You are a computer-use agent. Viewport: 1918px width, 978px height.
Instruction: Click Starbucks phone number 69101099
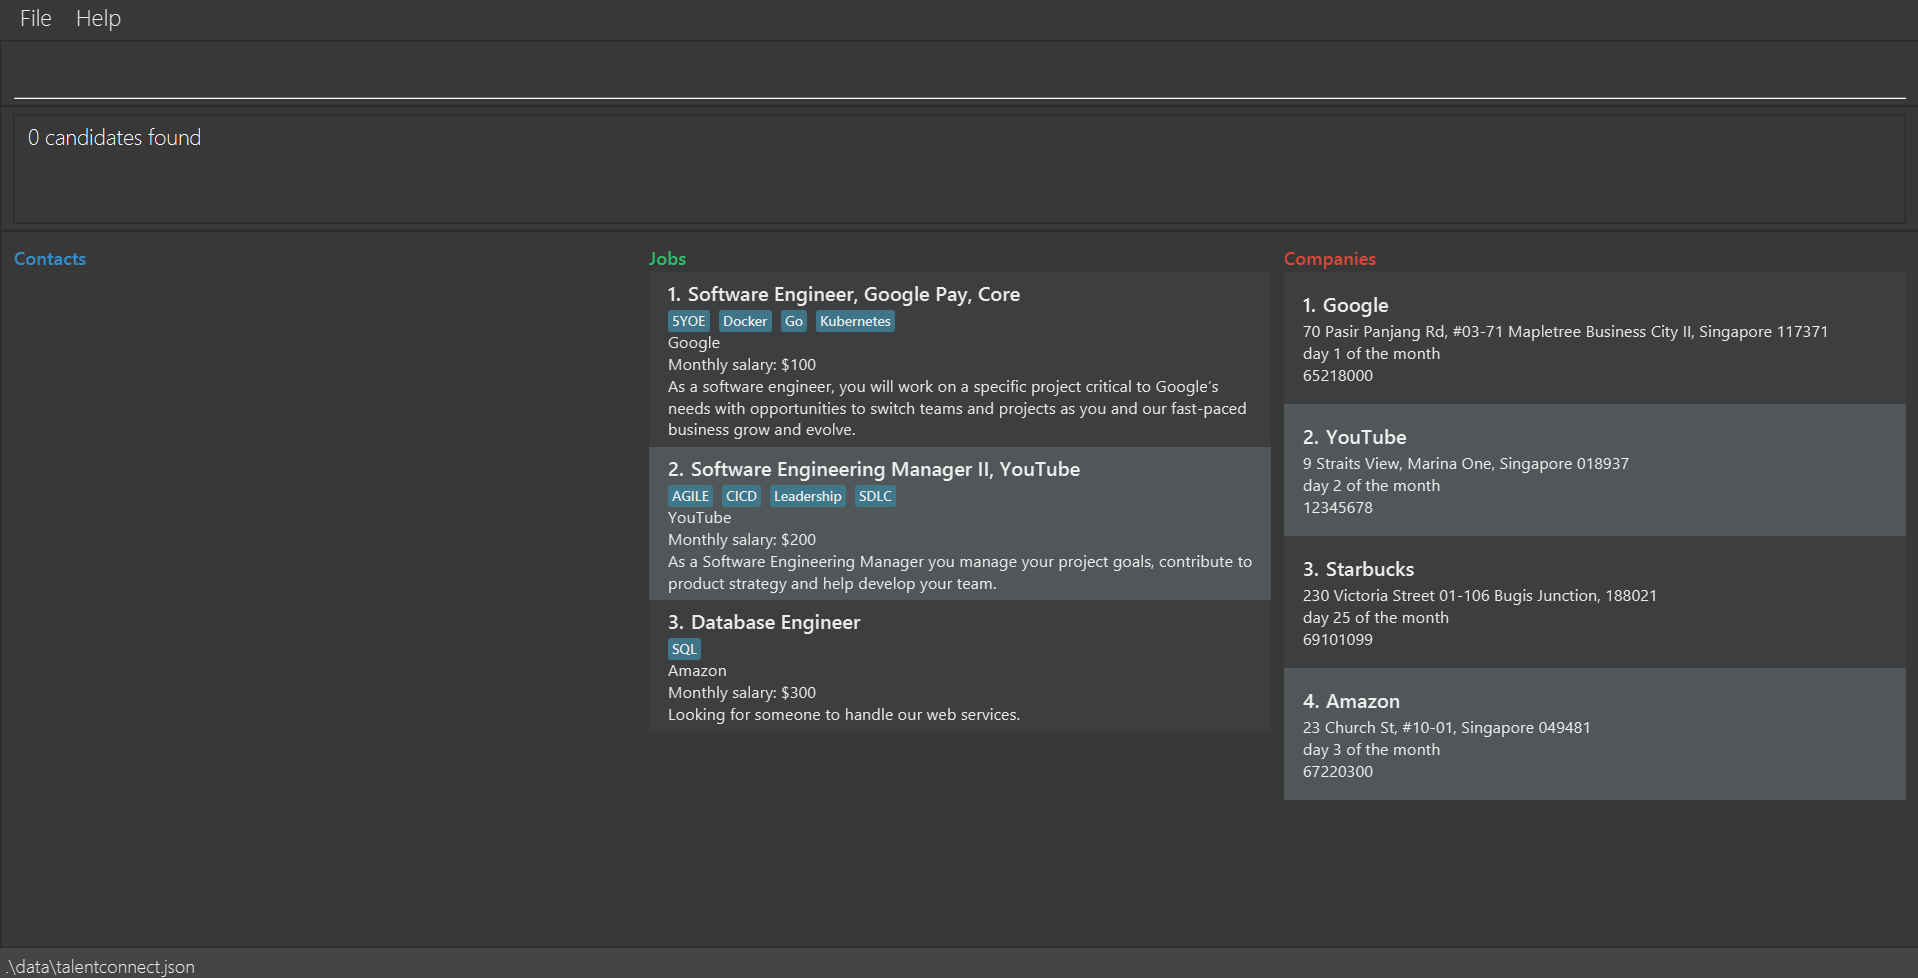[1338, 640]
